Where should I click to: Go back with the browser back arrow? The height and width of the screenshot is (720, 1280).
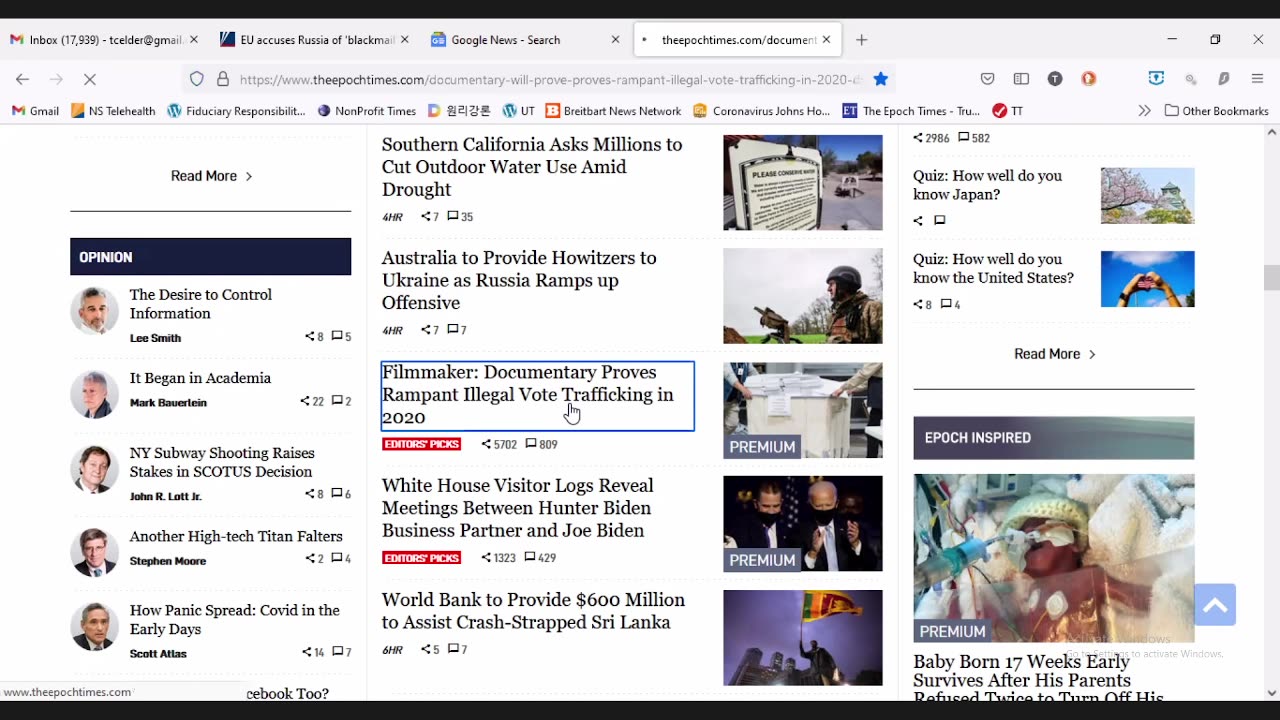[22, 79]
